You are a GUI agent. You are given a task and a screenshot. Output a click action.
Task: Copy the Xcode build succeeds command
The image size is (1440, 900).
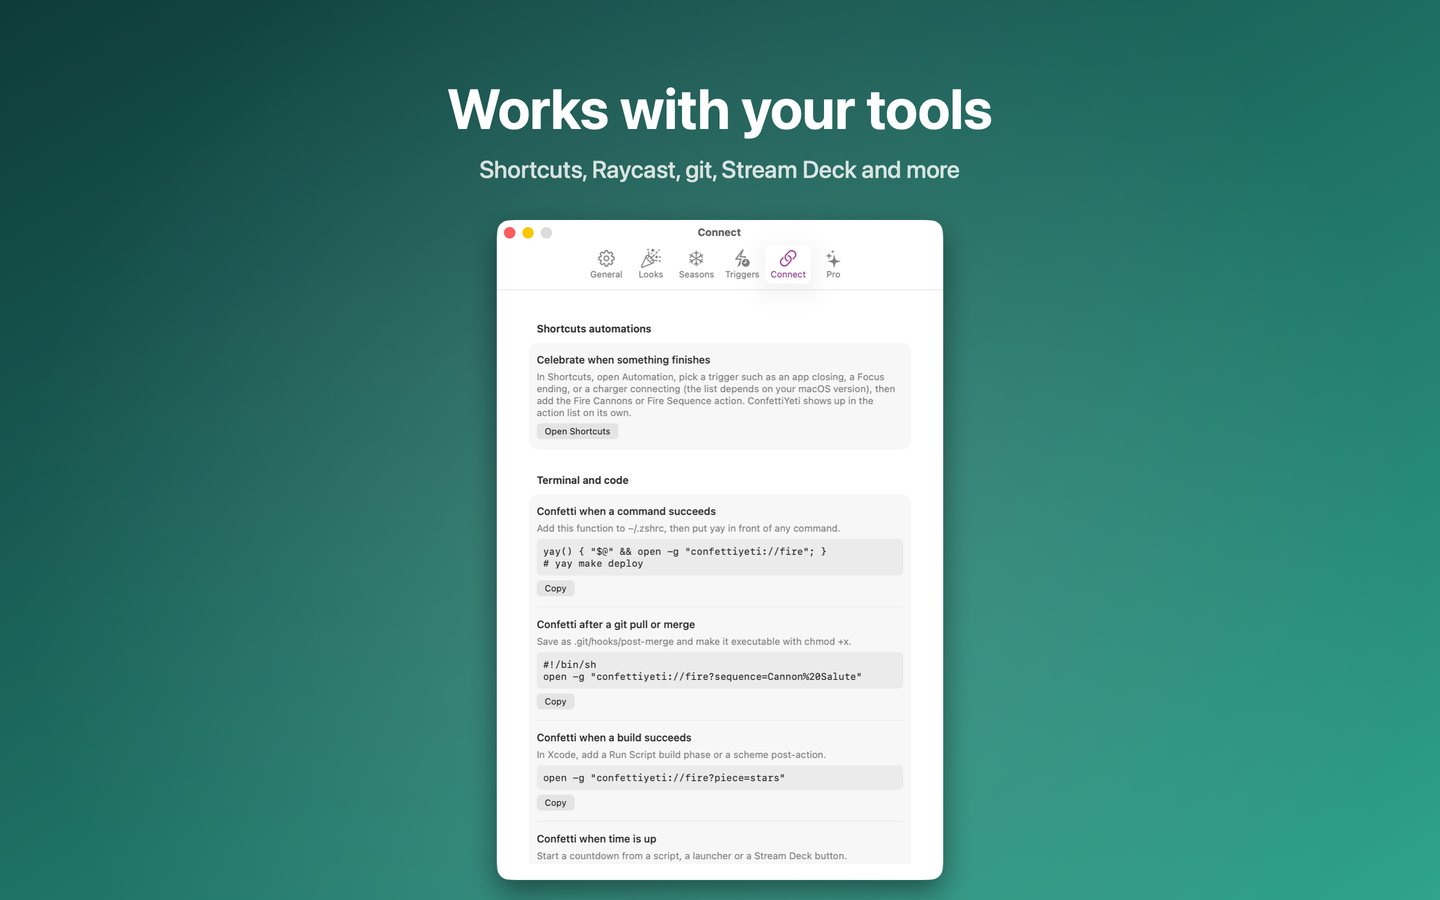tap(555, 802)
